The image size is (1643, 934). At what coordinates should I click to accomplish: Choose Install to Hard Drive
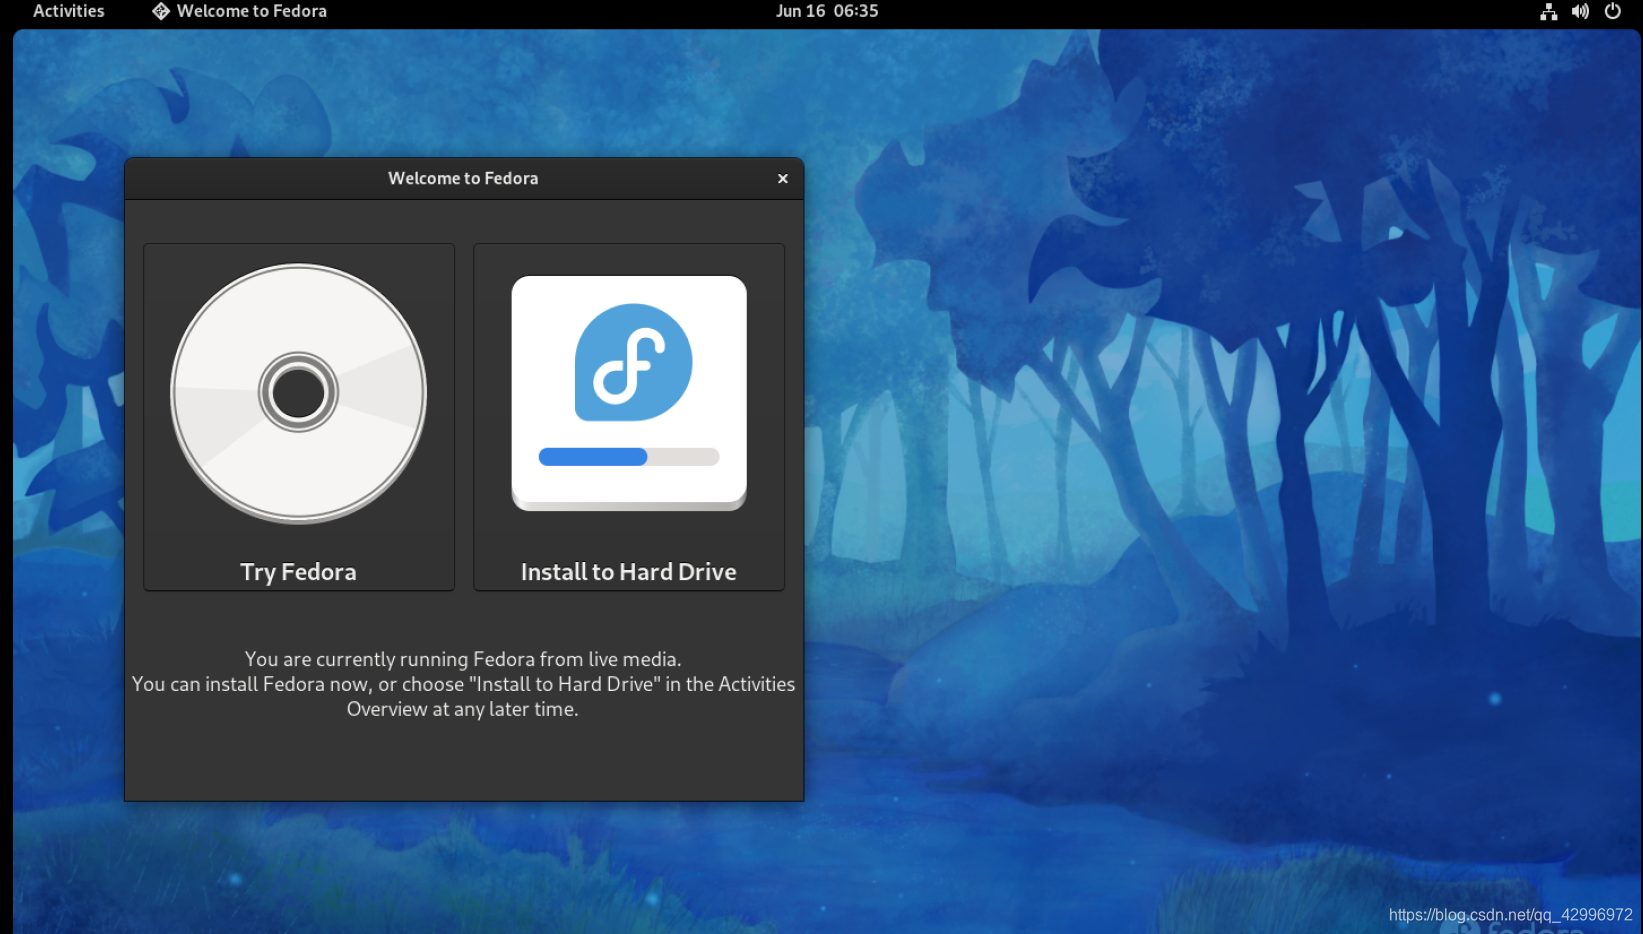(x=629, y=417)
